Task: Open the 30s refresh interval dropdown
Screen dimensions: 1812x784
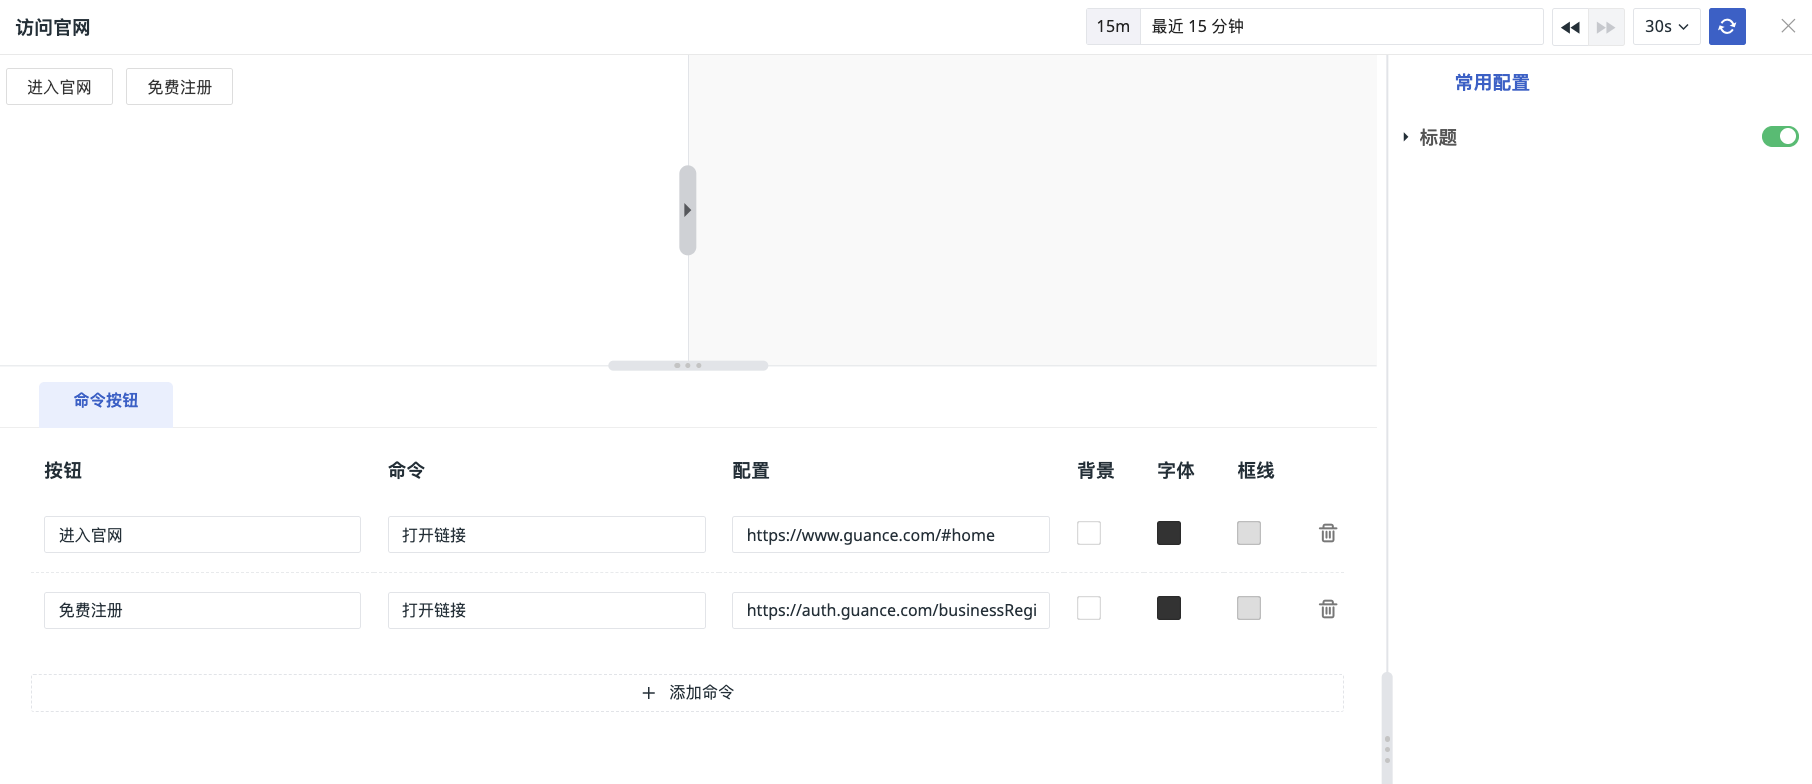Action: tap(1666, 27)
